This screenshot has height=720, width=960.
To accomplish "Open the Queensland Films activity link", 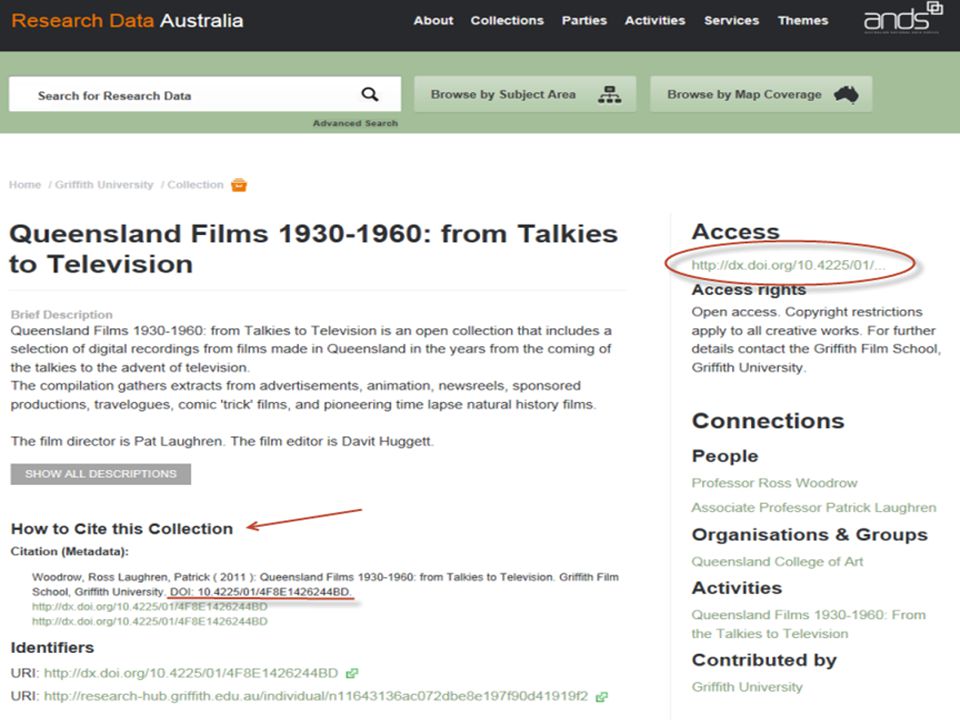I will tap(808, 624).
